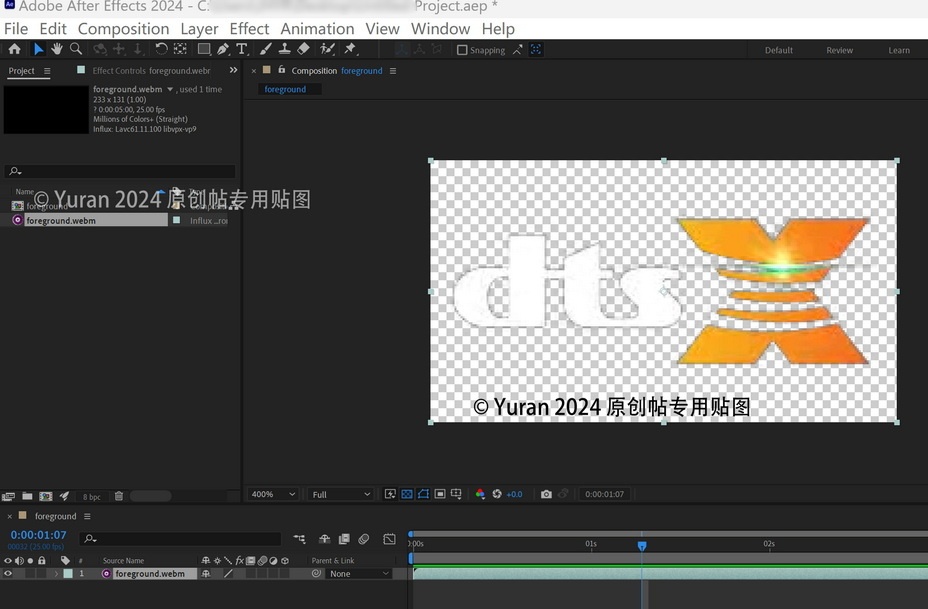Image resolution: width=928 pixels, height=609 pixels.
Task: Take a snapshot with the camera icon
Action: pos(546,494)
